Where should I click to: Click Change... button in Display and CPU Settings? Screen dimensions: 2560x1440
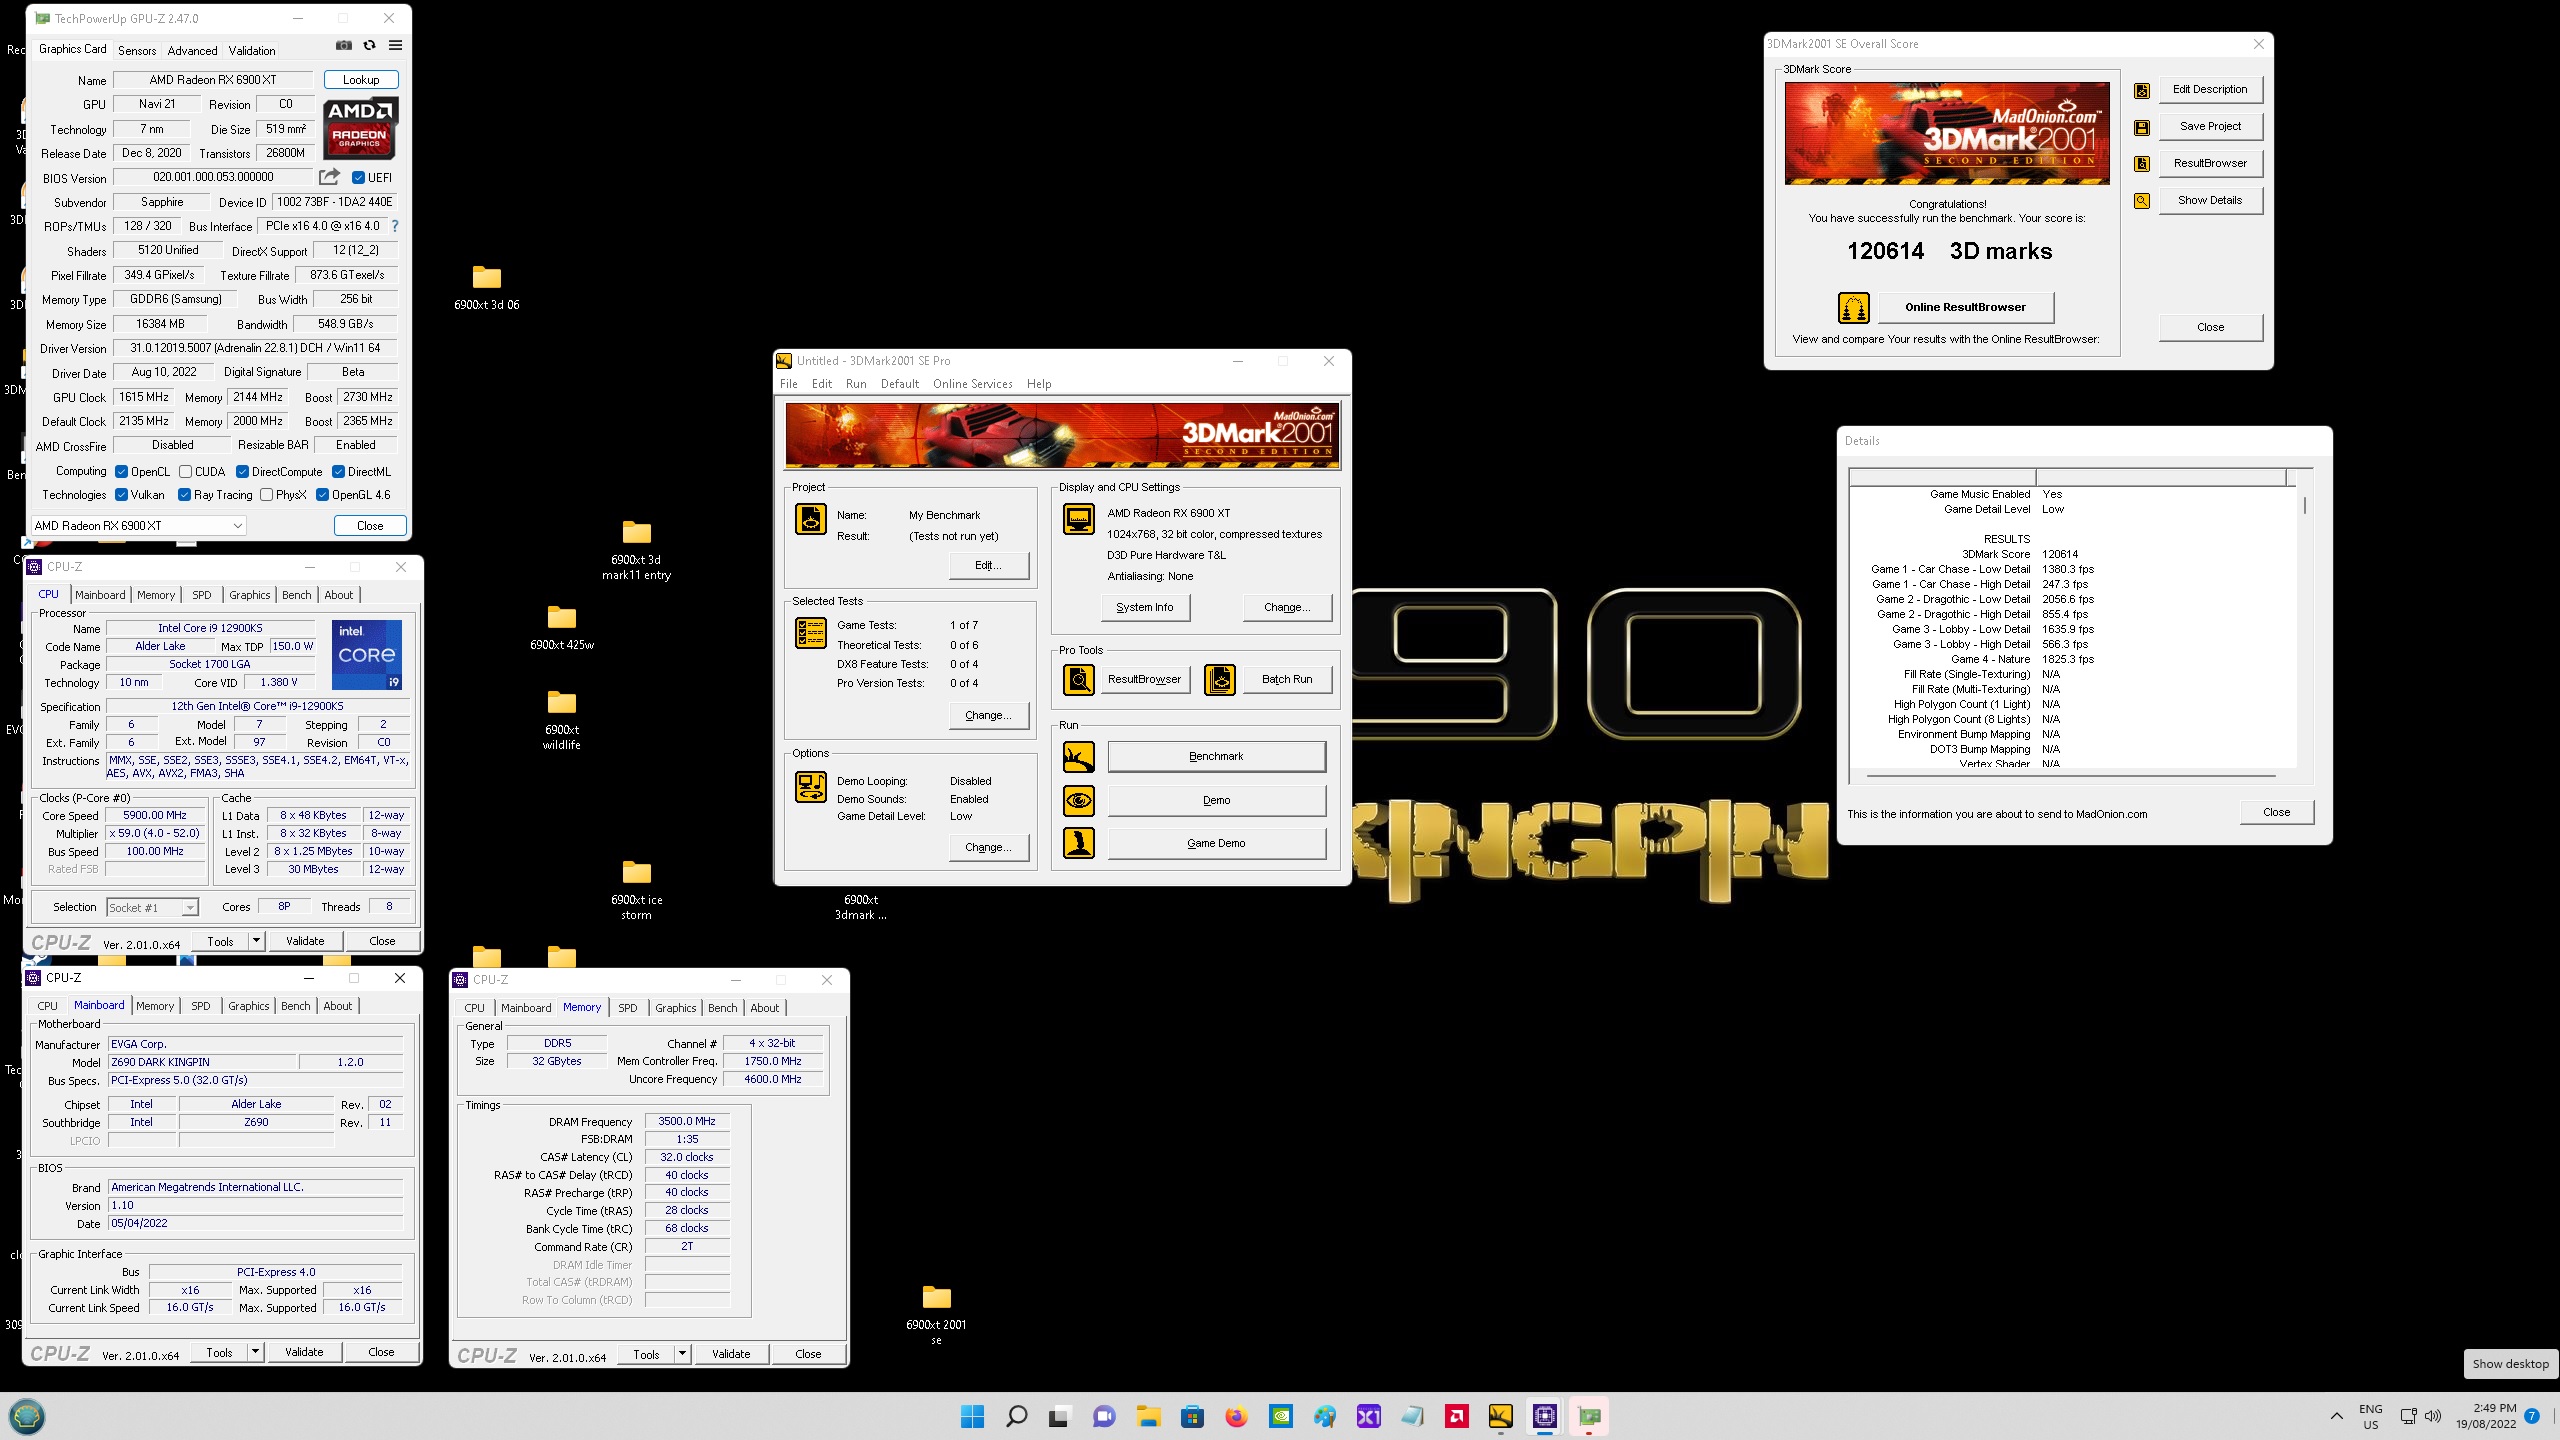tap(1286, 607)
